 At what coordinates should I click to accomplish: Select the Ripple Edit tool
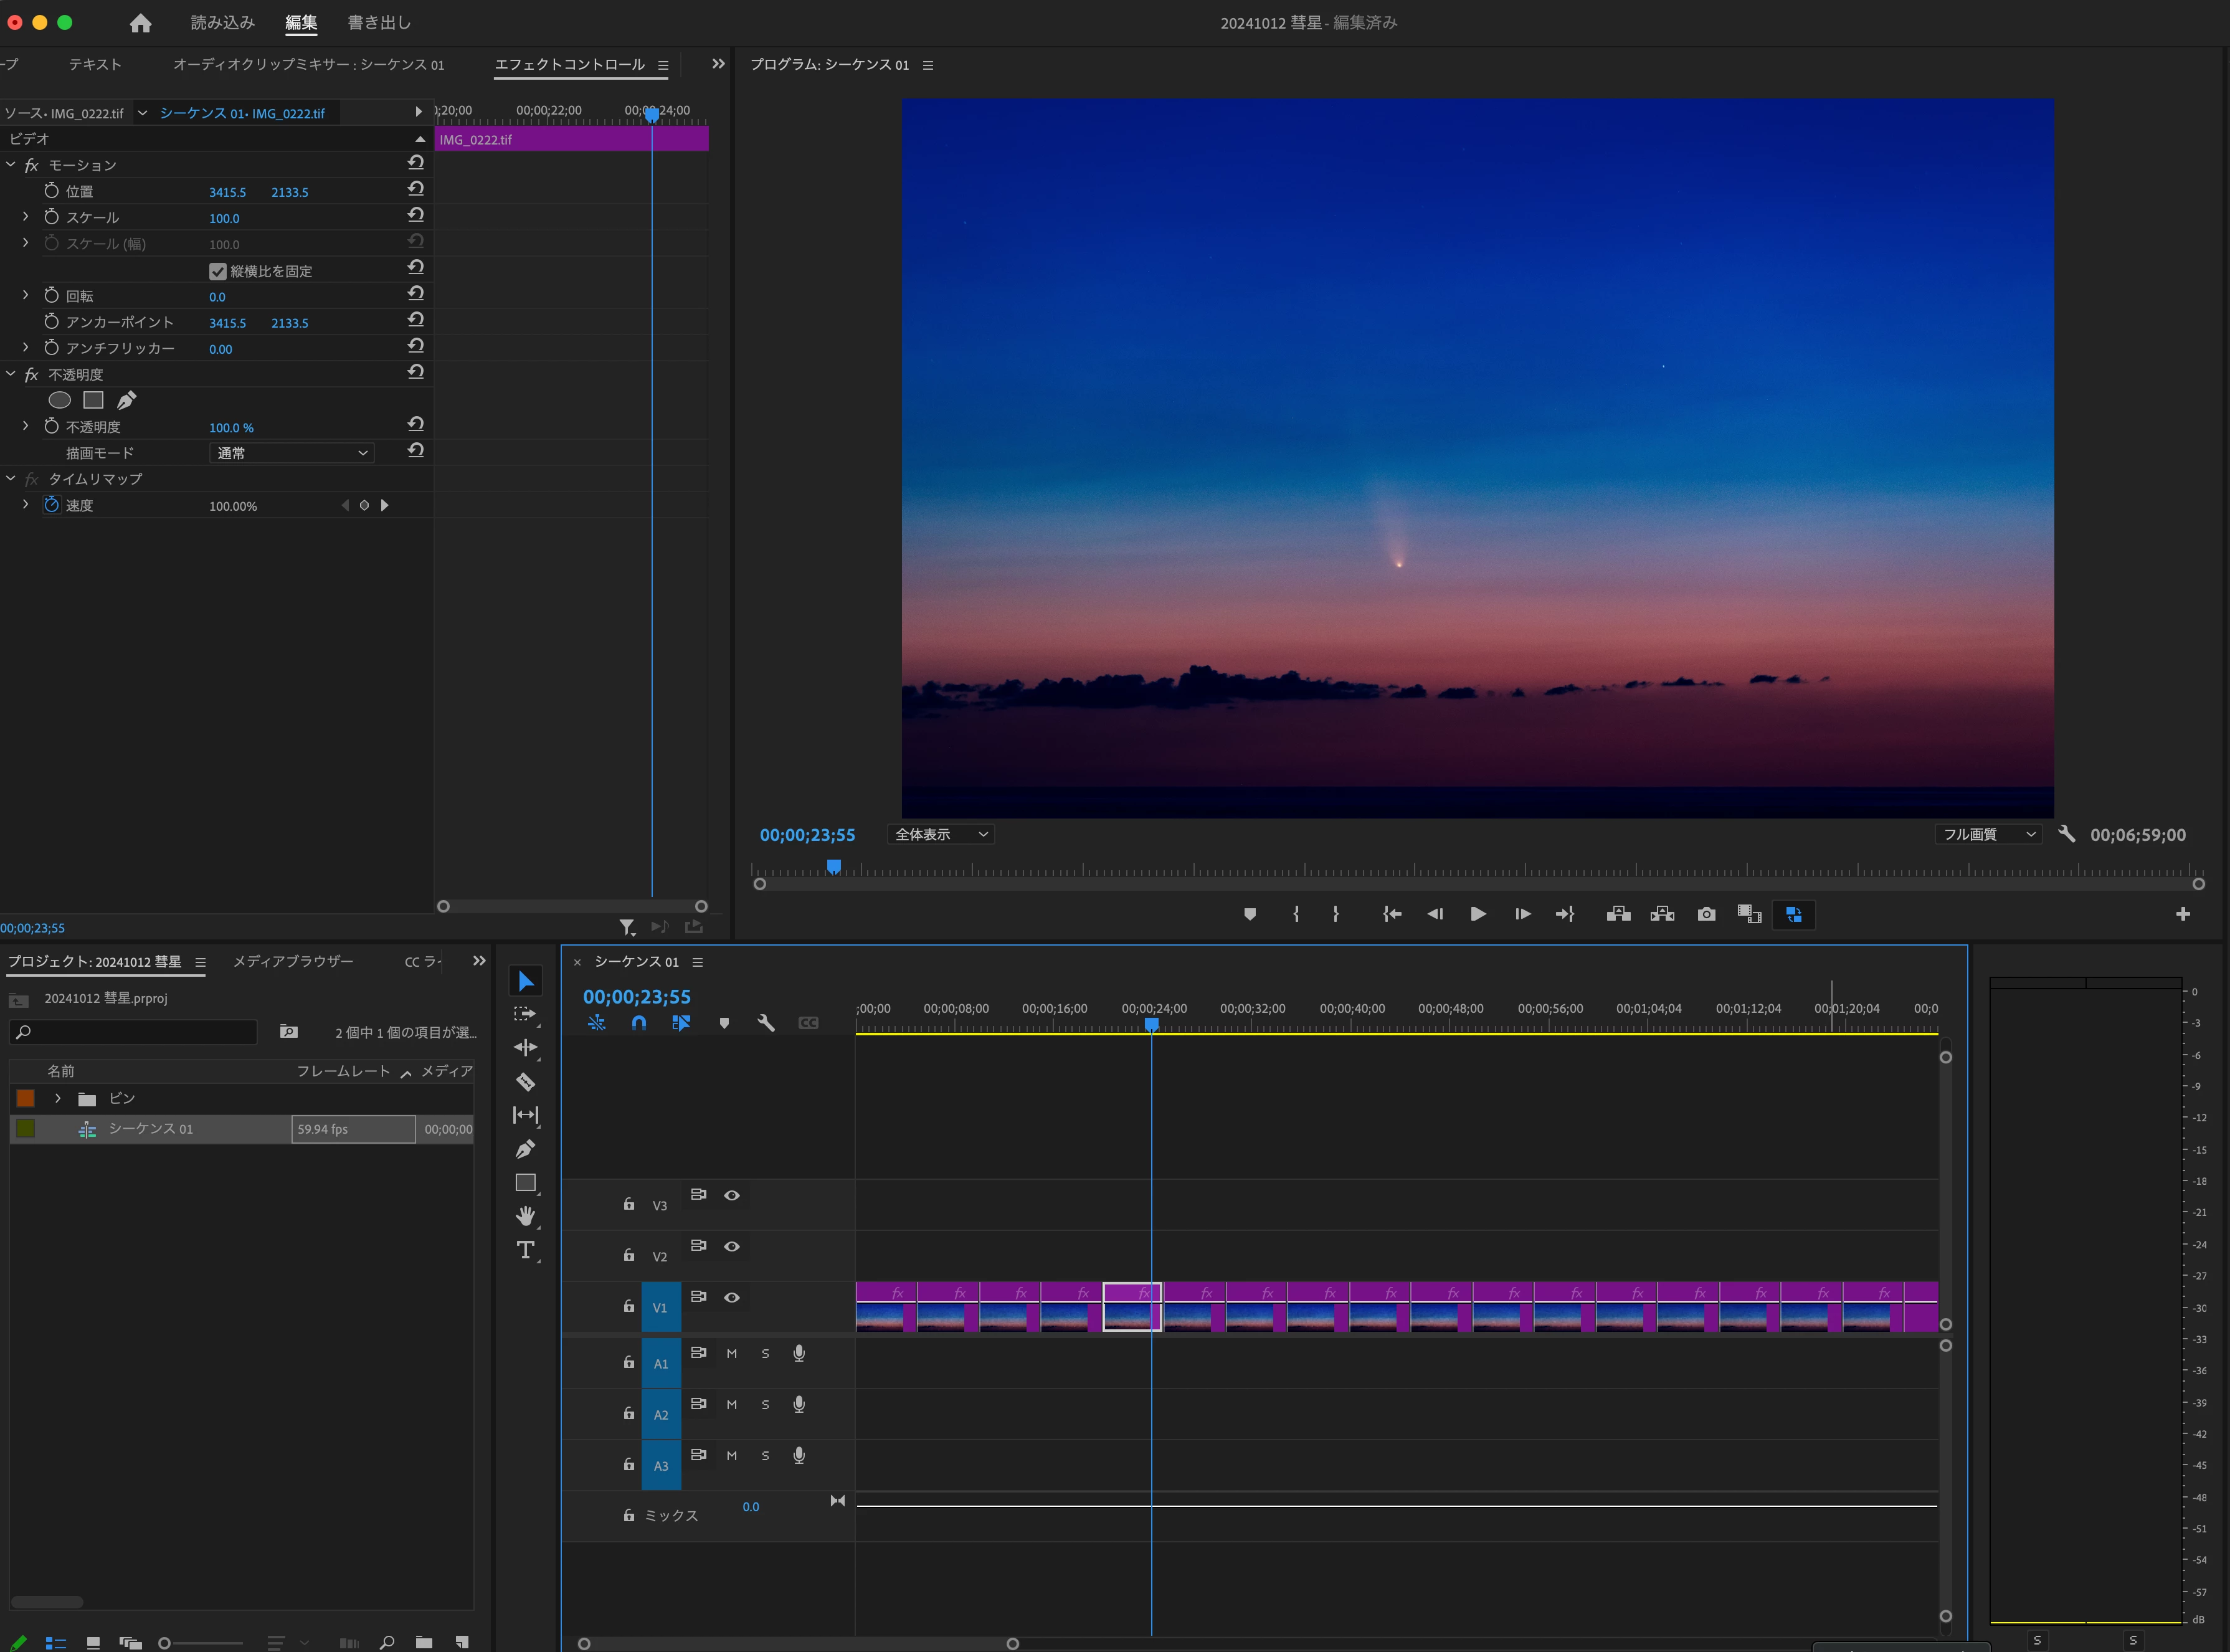[525, 1047]
